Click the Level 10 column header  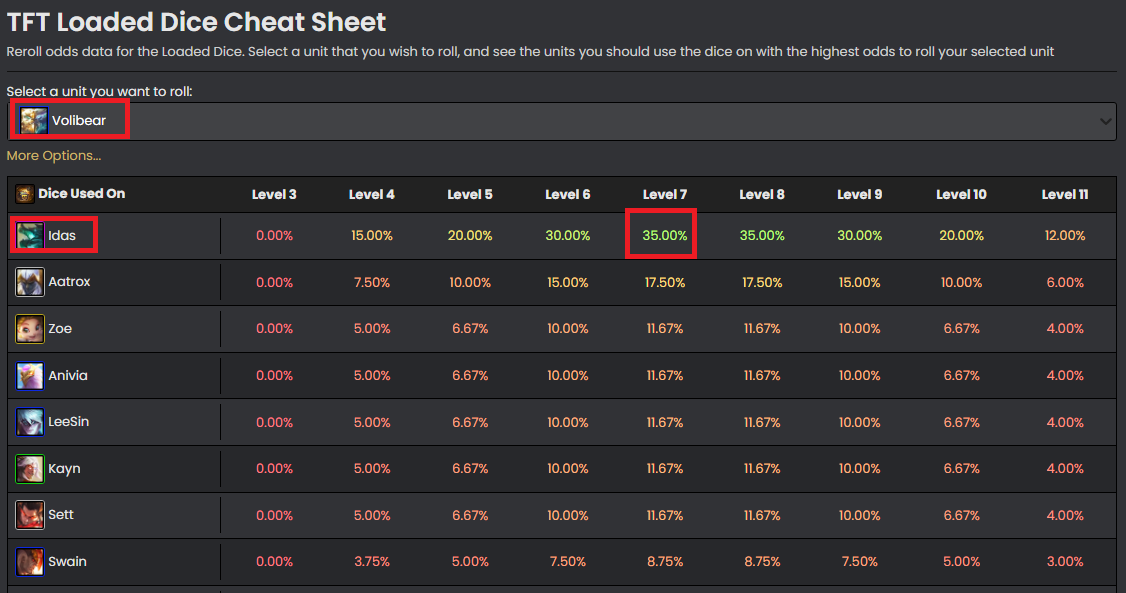962,195
